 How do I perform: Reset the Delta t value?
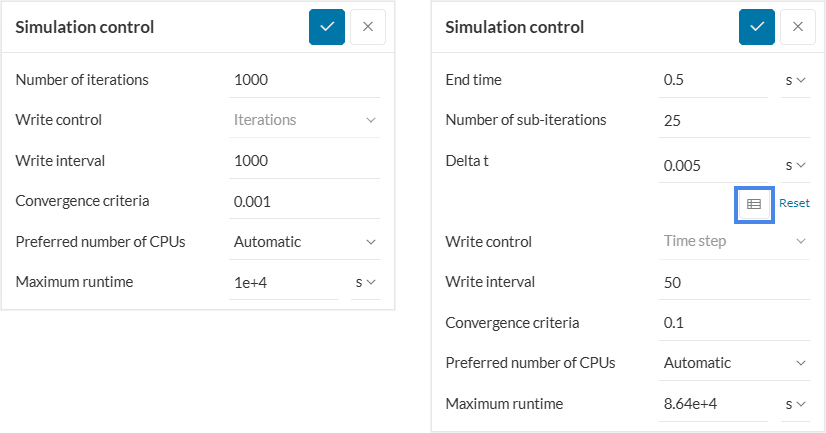(x=794, y=203)
